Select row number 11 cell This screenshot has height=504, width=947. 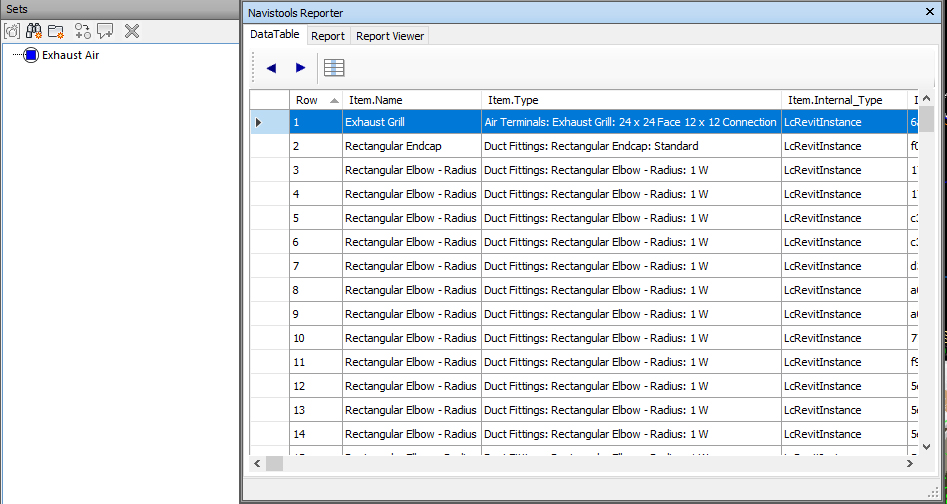coord(316,362)
